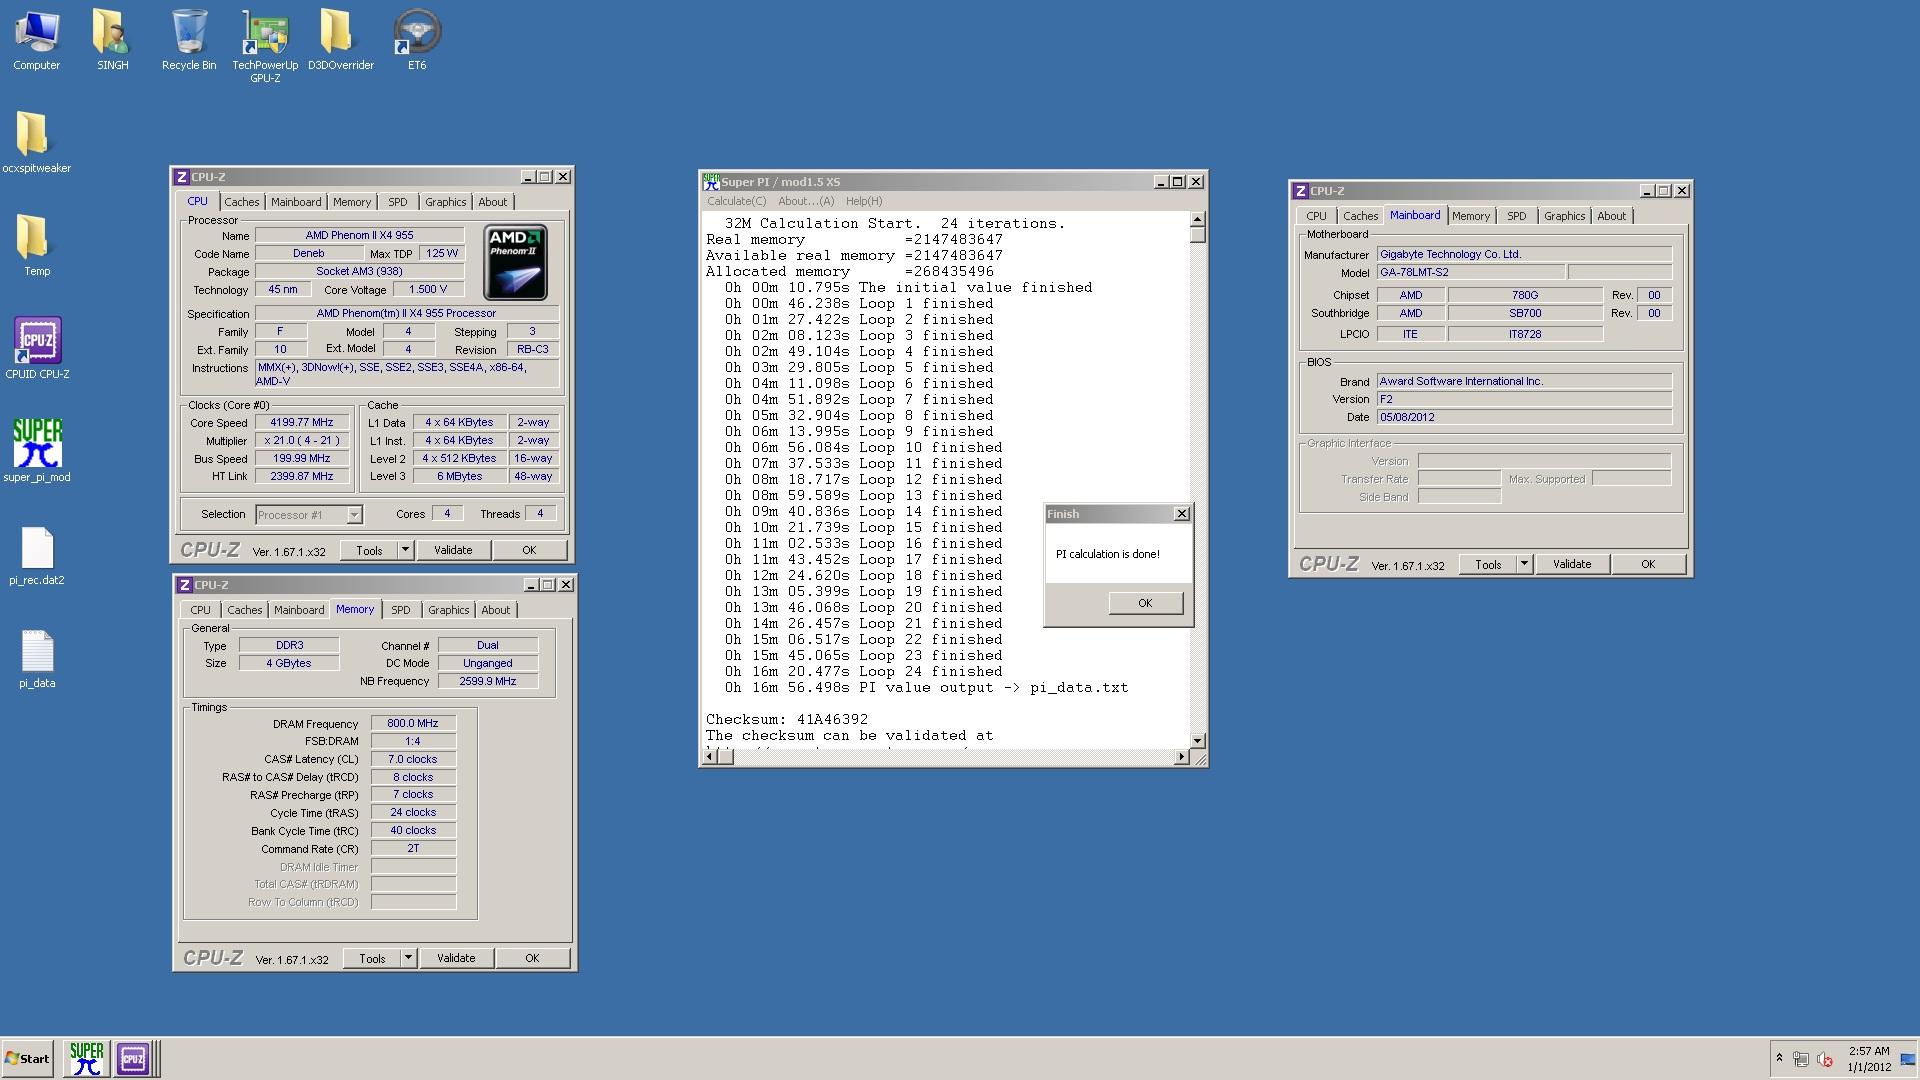This screenshot has width=1920, height=1080.
Task: Launch the ET6 shortcut icon
Action: coord(417,40)
